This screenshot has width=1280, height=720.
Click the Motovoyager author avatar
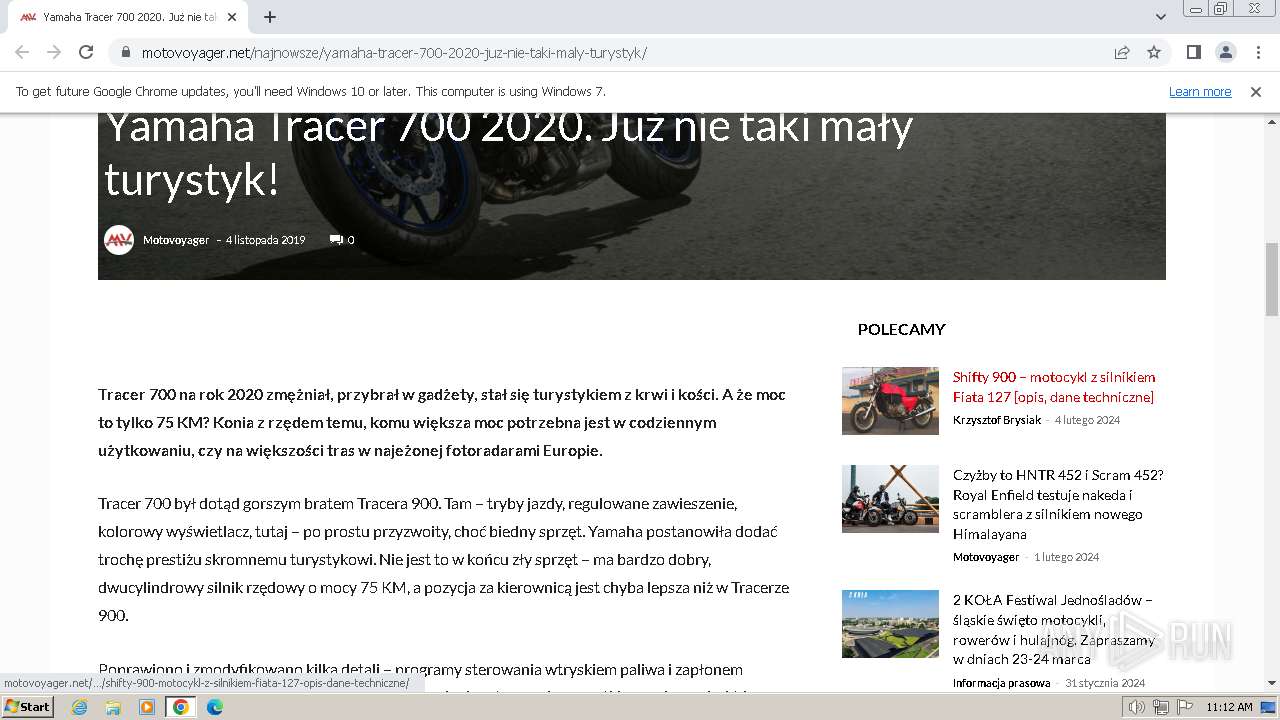119,240
